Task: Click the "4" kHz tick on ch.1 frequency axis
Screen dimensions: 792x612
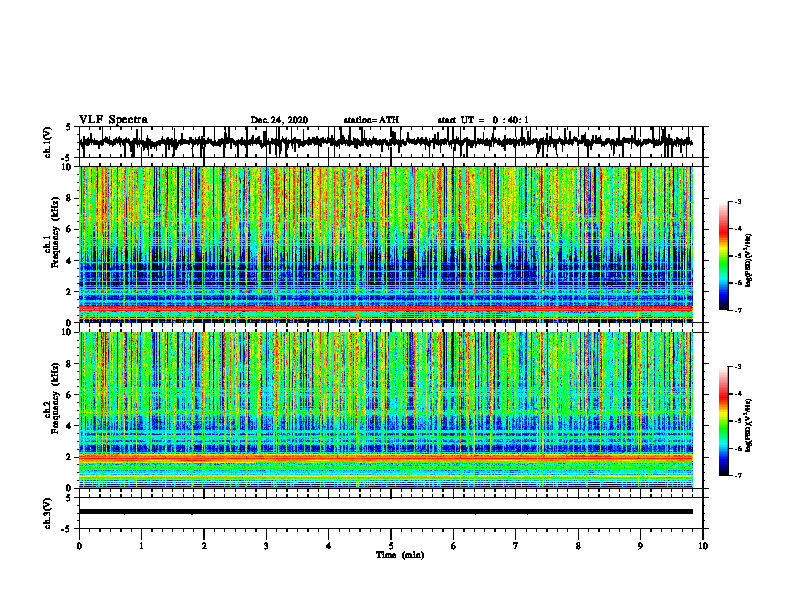Action: tap(70, 261)
